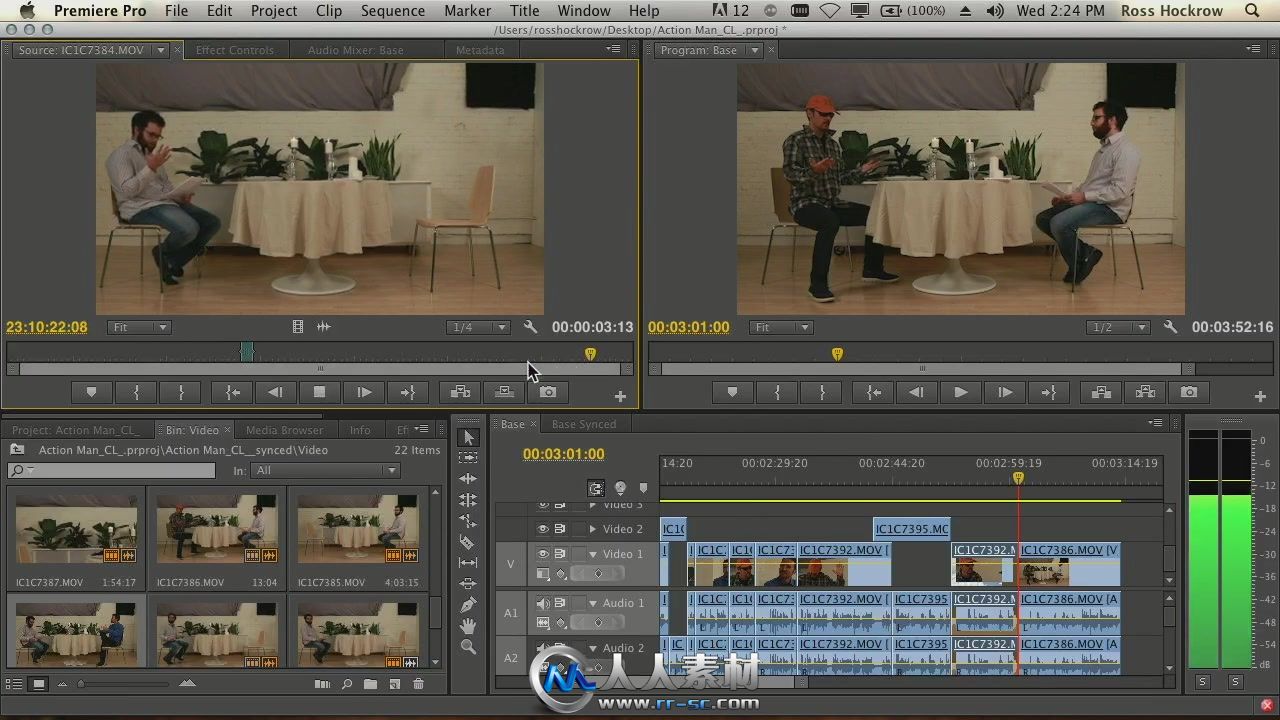Select the Selection tool arrow
The height and width of the screenshot is (720, 1280).
click(x=468, y=437)
